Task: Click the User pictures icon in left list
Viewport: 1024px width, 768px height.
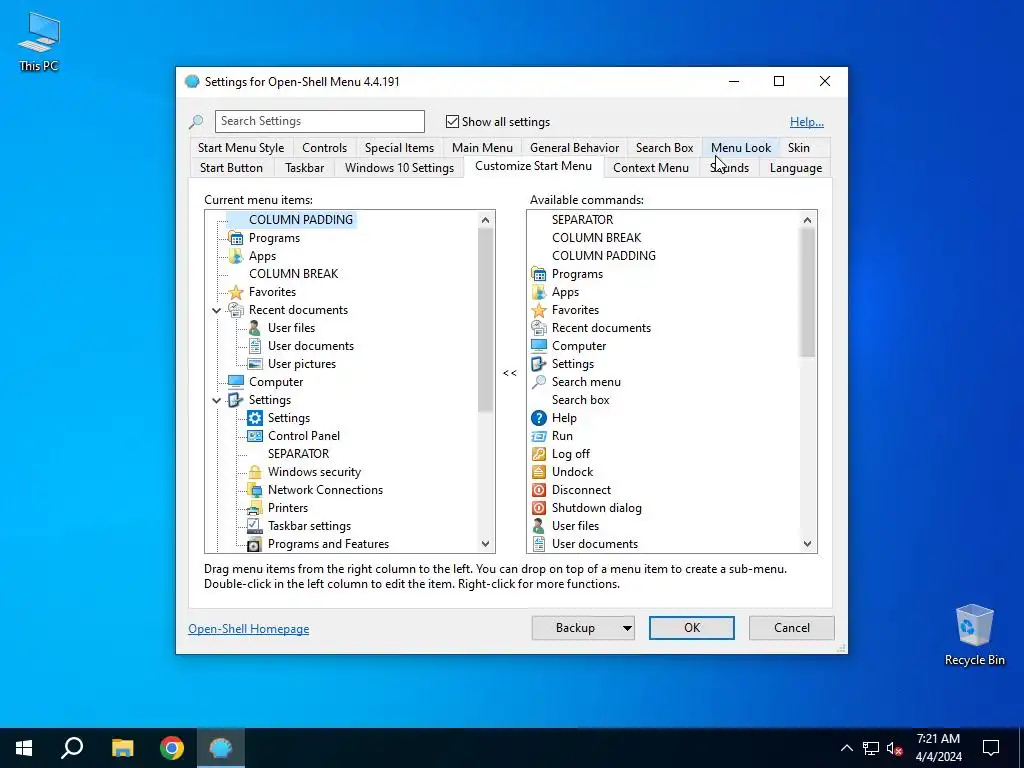Action: [x=255, y=364]
